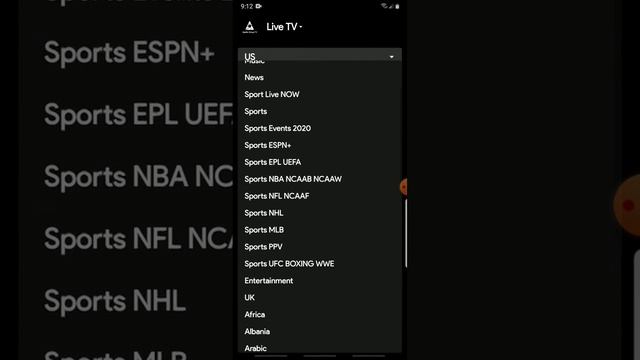Open the Entertainment category
Viewport: 640px width, 360px height.
[x=269, y=281]
